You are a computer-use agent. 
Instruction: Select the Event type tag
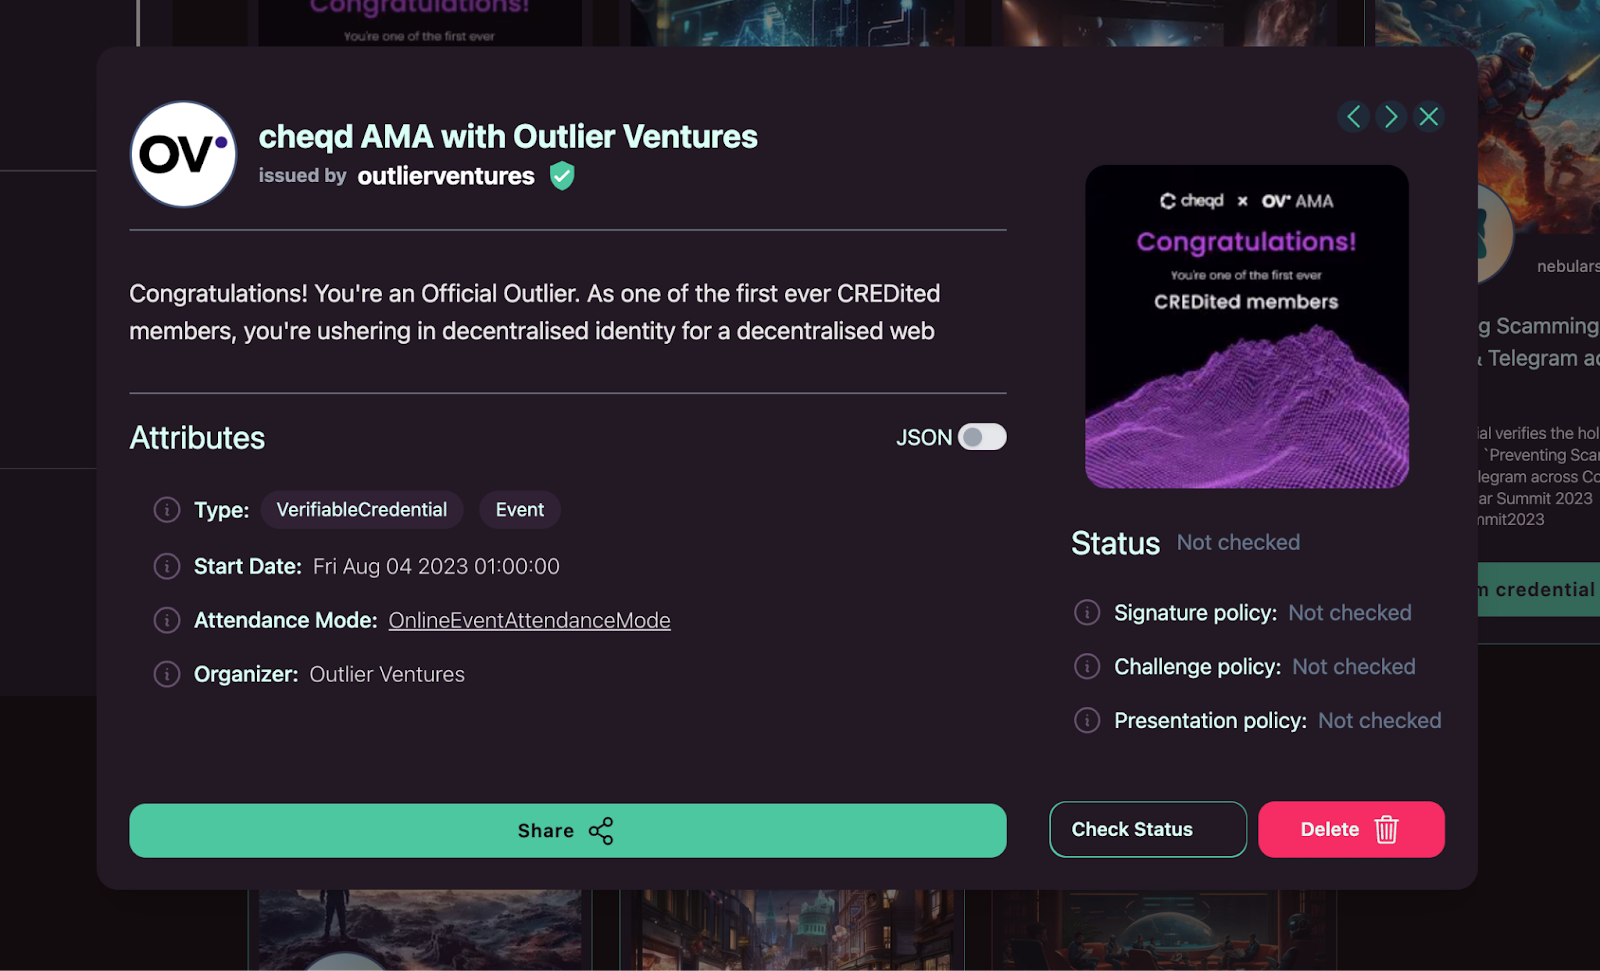[x=520, y=510]
